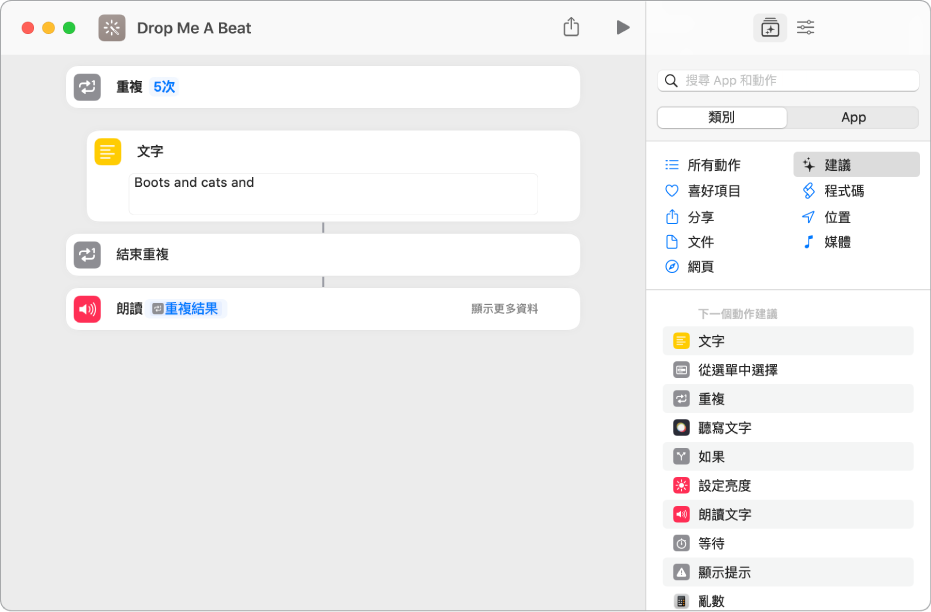Click the 等待 clock icon in suggestions

pyautogui.click(x=681, y=544)
